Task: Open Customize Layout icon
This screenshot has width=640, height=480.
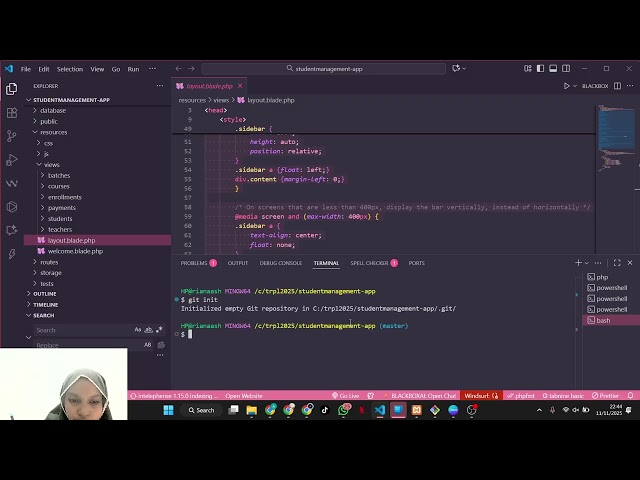Action: 528,68
